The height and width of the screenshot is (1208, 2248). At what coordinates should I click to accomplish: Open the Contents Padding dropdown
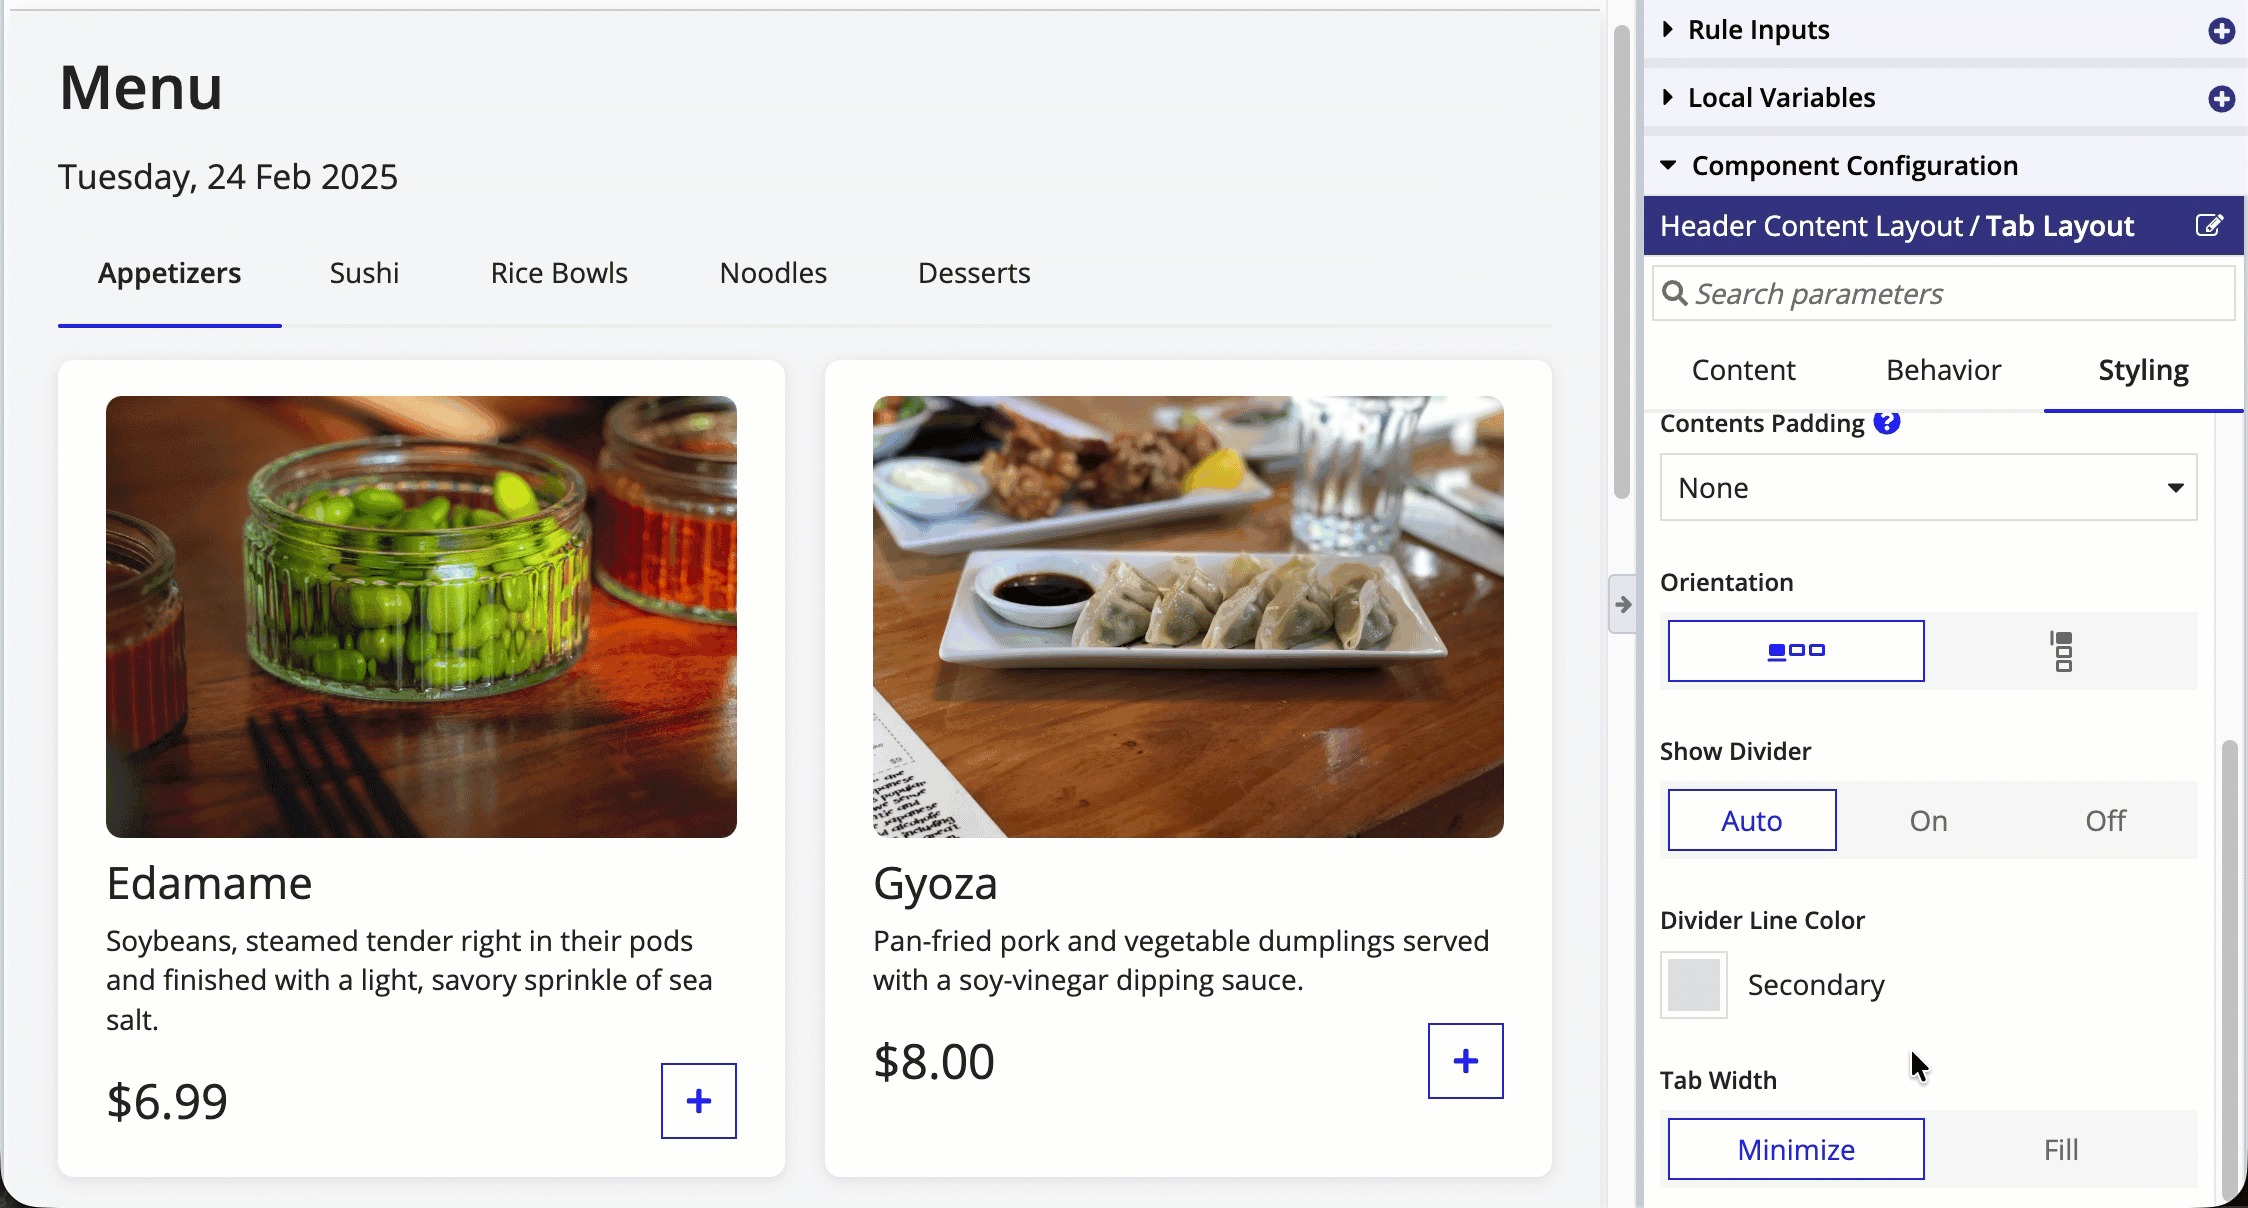click(x=1928, y=487)
